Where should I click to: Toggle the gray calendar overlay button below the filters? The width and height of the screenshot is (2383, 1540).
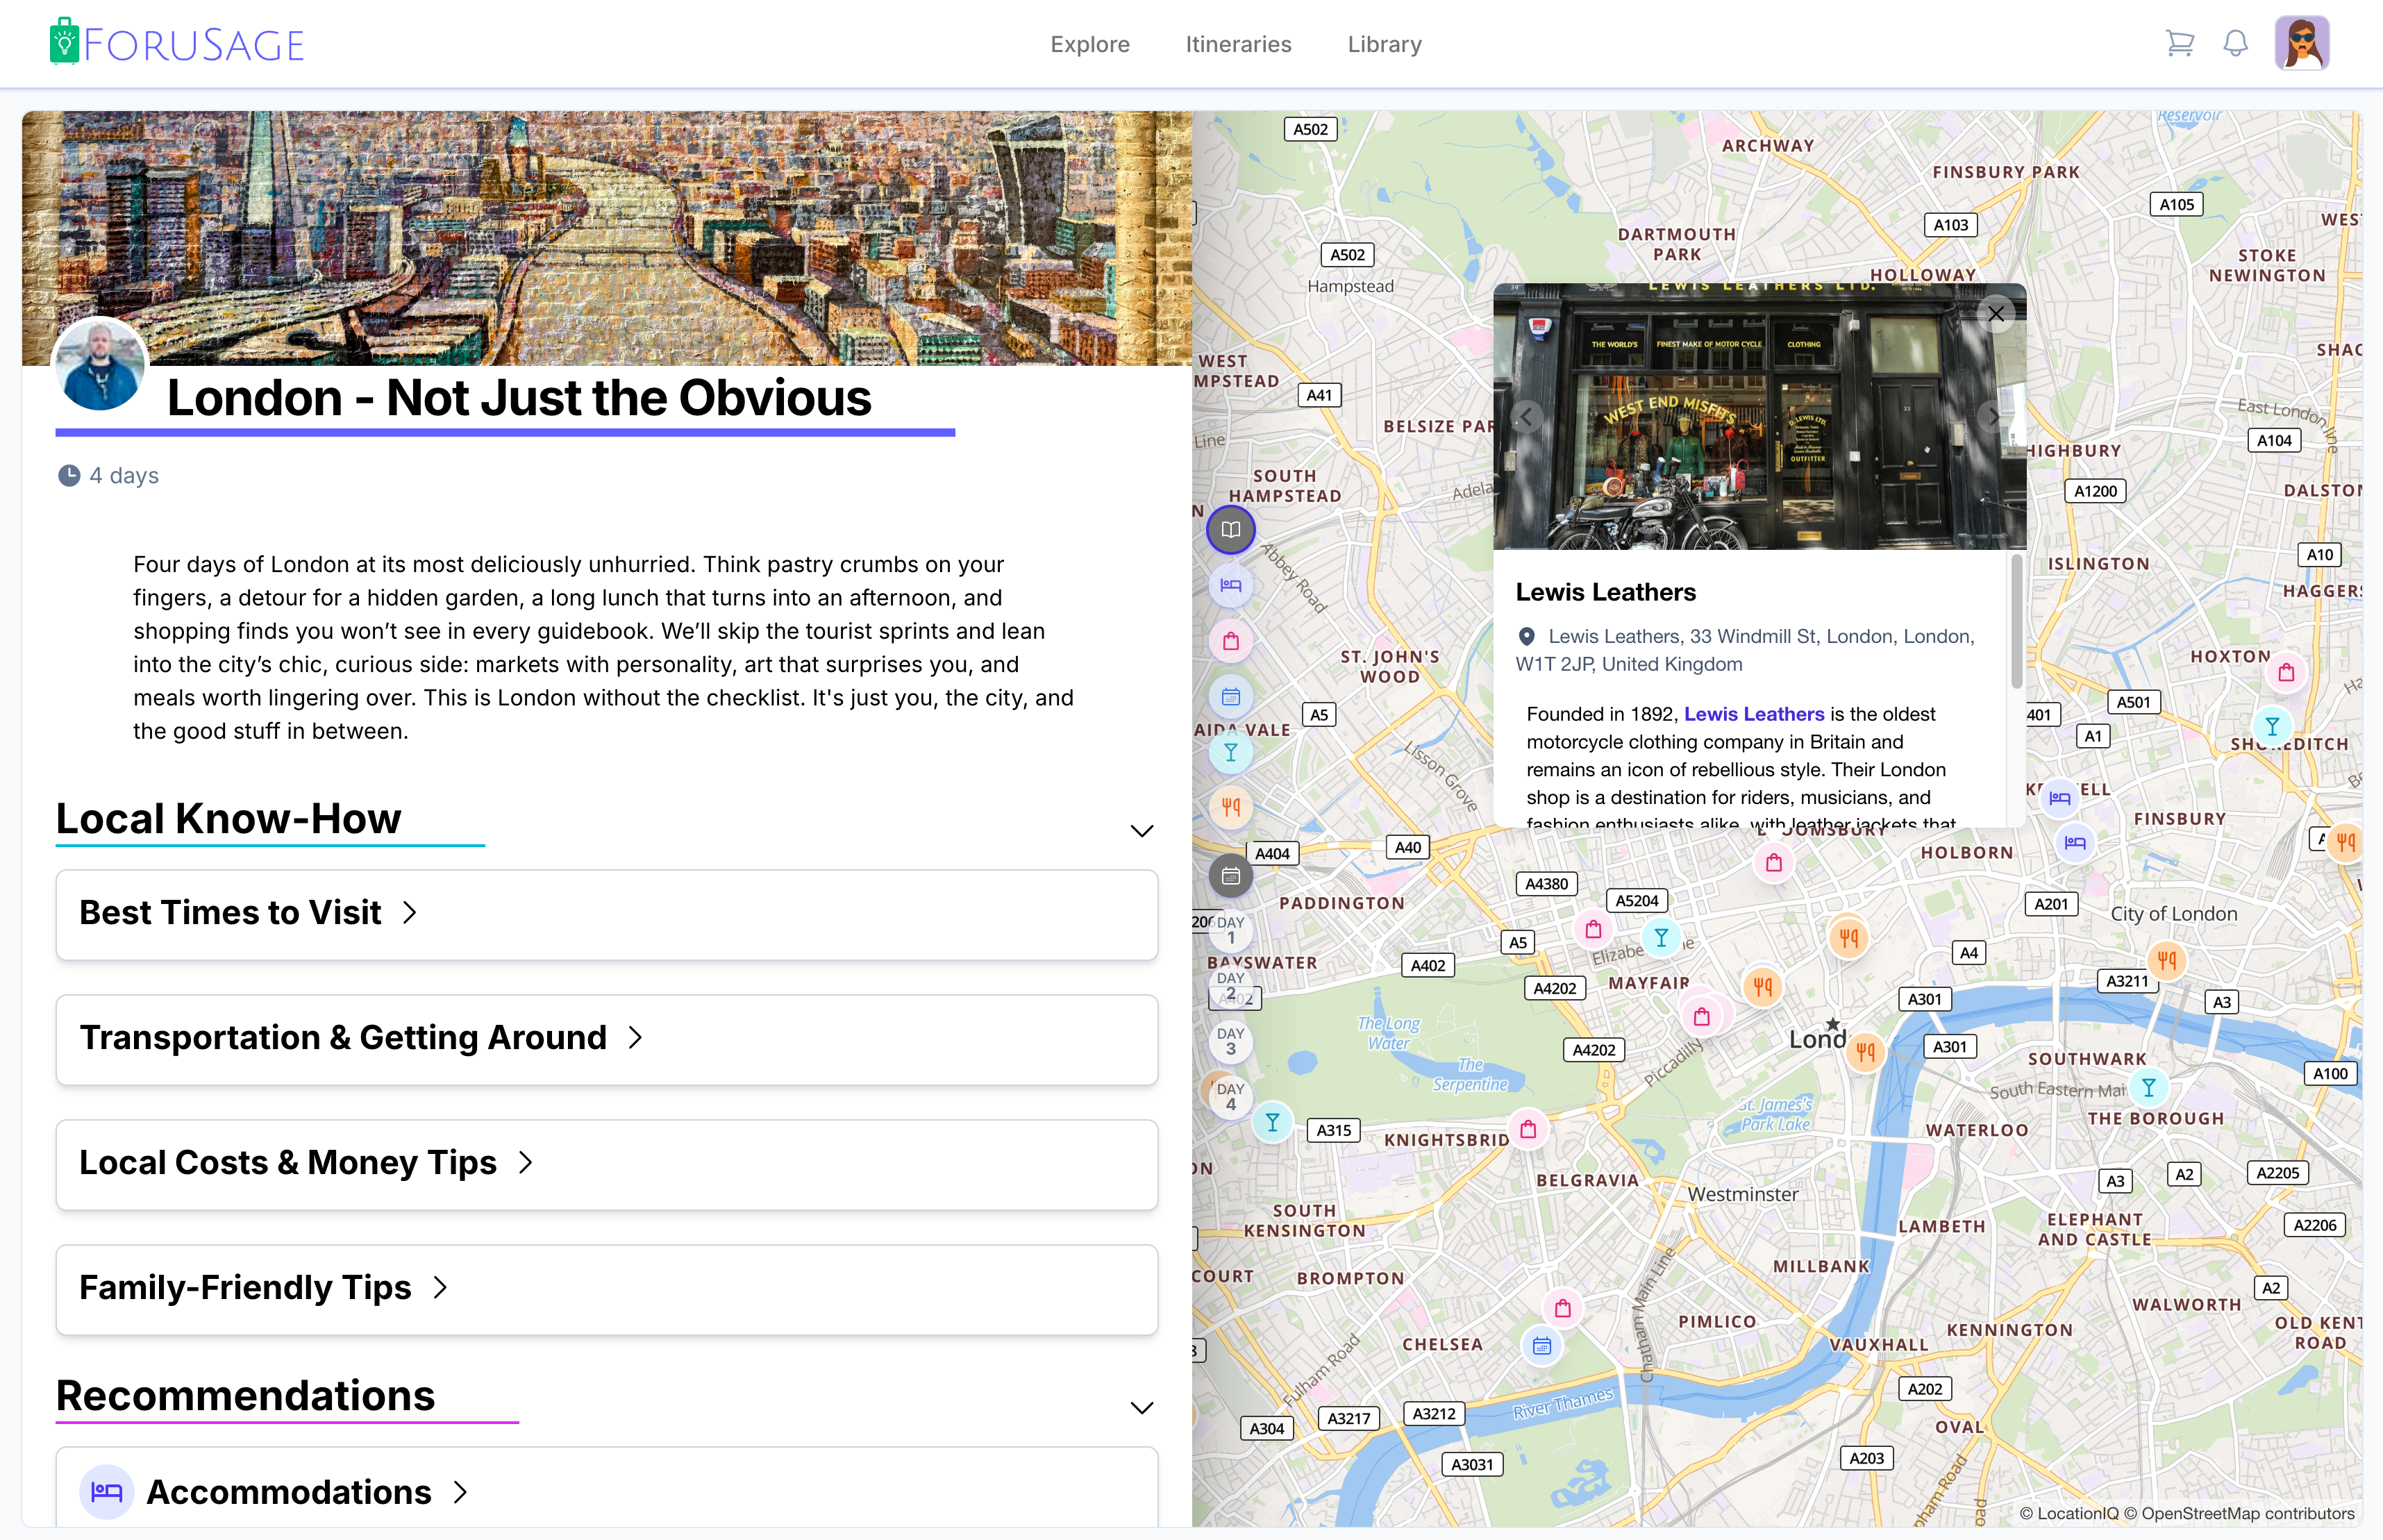point(1231,876)
